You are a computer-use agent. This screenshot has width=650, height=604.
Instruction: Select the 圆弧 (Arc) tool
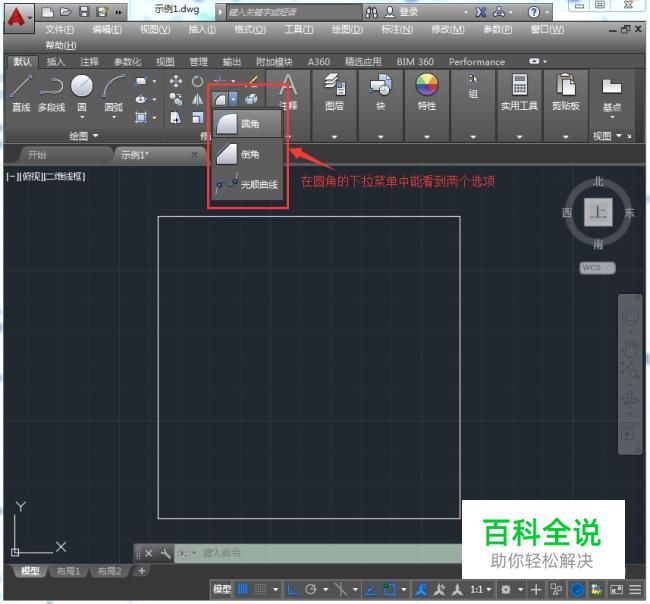pos(114,93)
